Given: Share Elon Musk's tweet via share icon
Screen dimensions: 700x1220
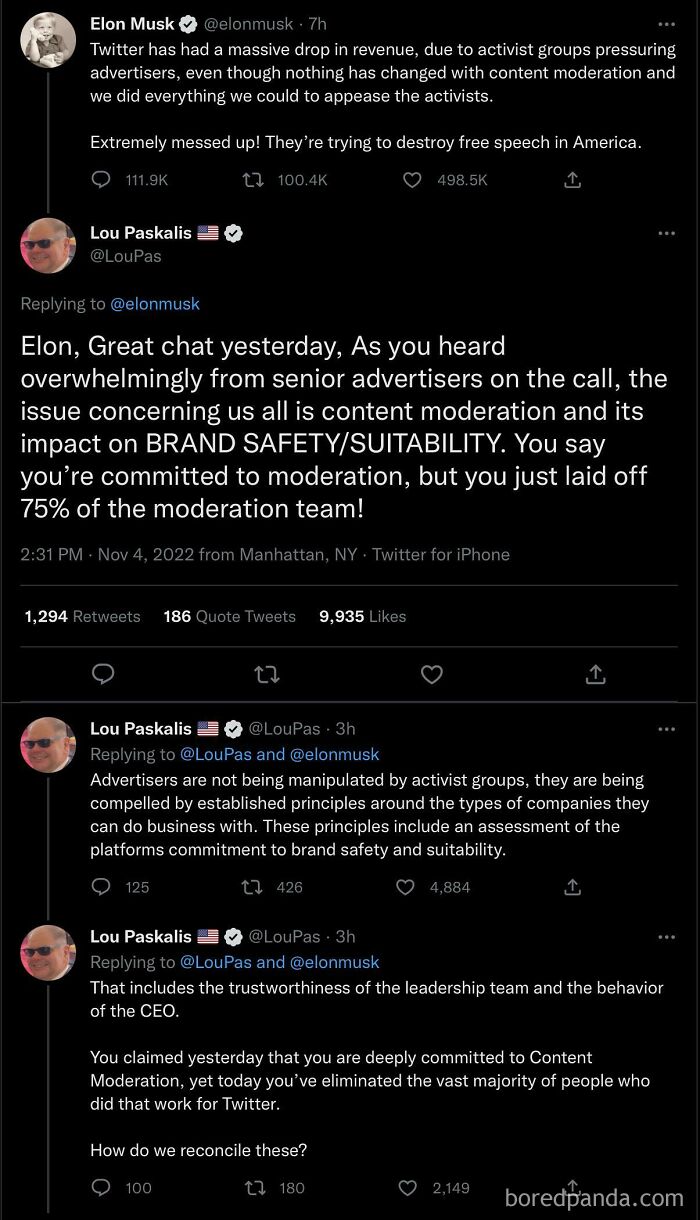Looking at the screenshot, I should tap(573, 180).
